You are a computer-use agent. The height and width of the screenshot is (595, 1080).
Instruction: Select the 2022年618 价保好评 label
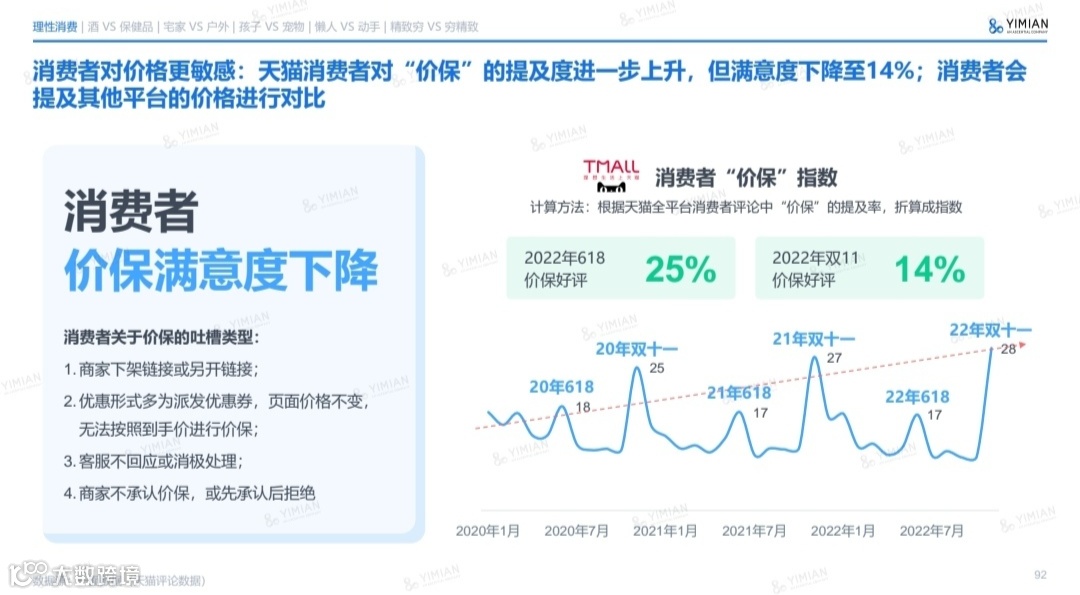pyautogui.click(x=565, y=269)
